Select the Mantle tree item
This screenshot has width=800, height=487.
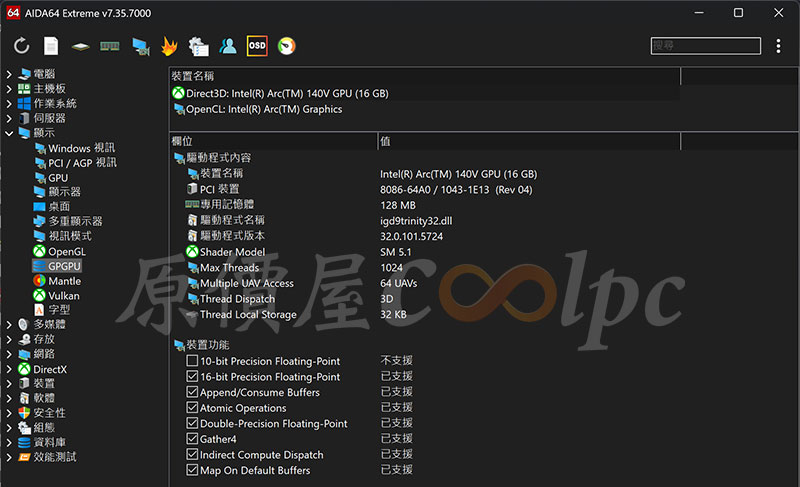57,281
